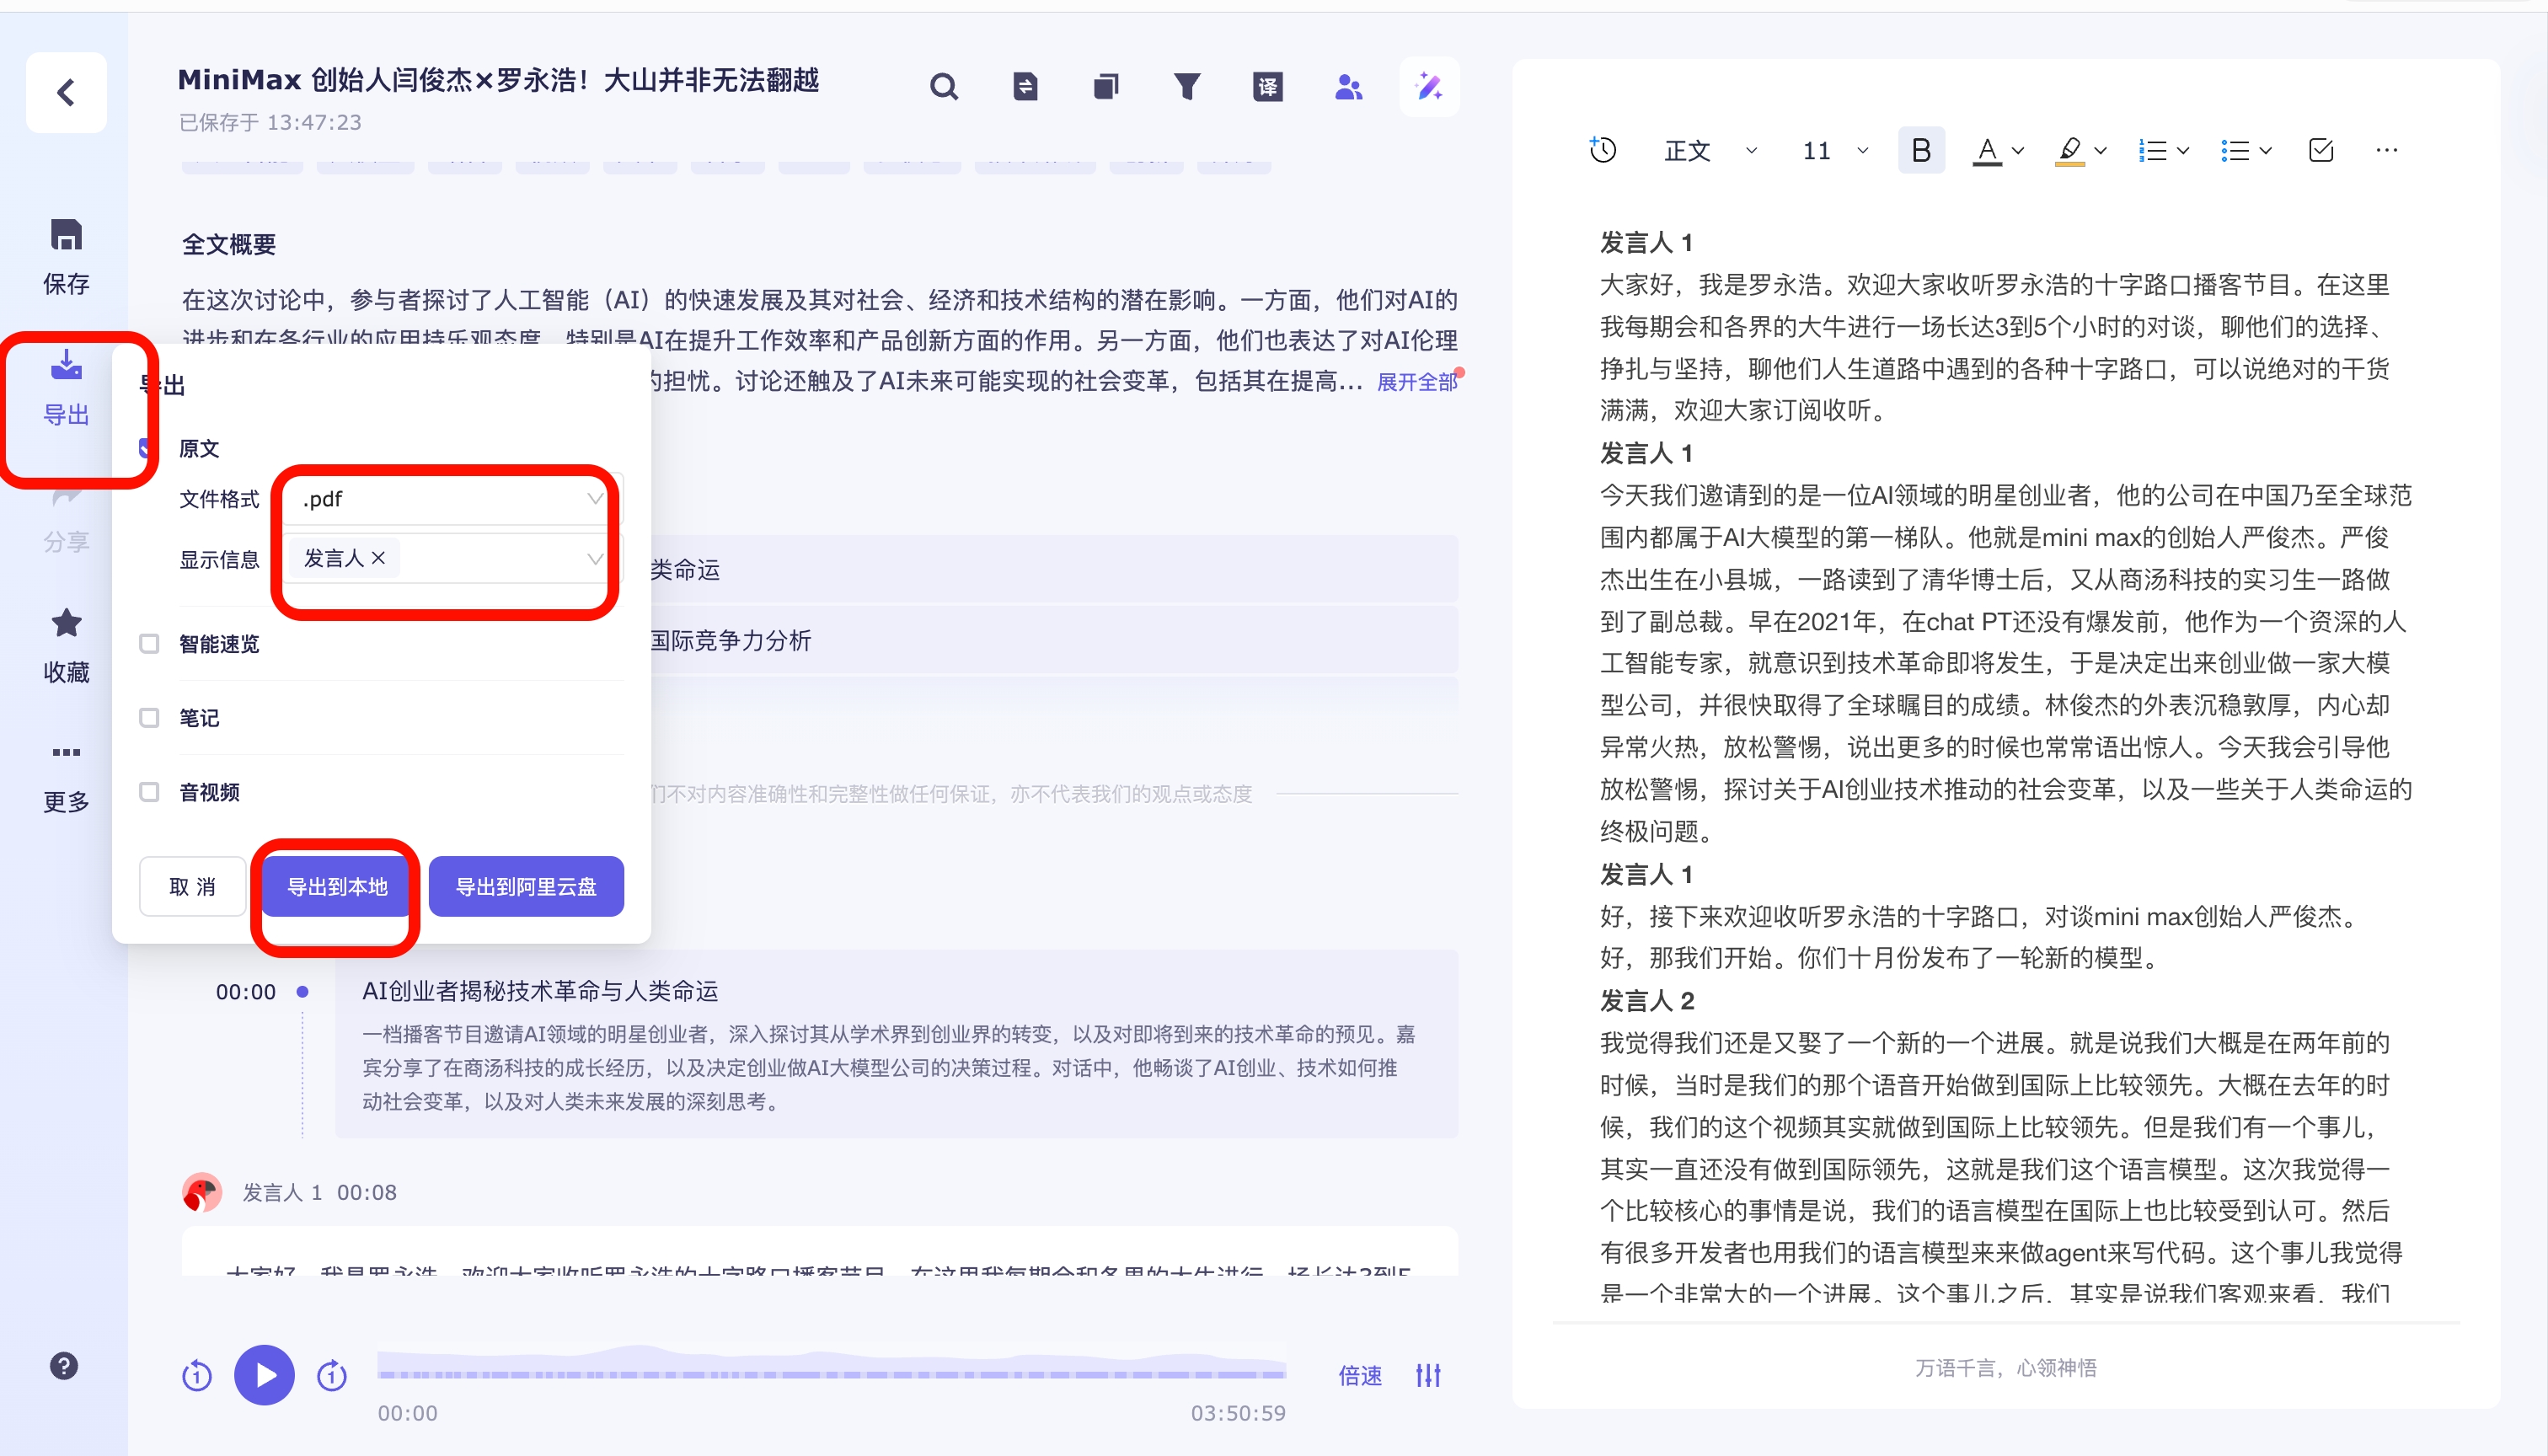2548x1456 pixels.
Task: Click the translate icon in header toolbar
Action: click(1267, 87)
